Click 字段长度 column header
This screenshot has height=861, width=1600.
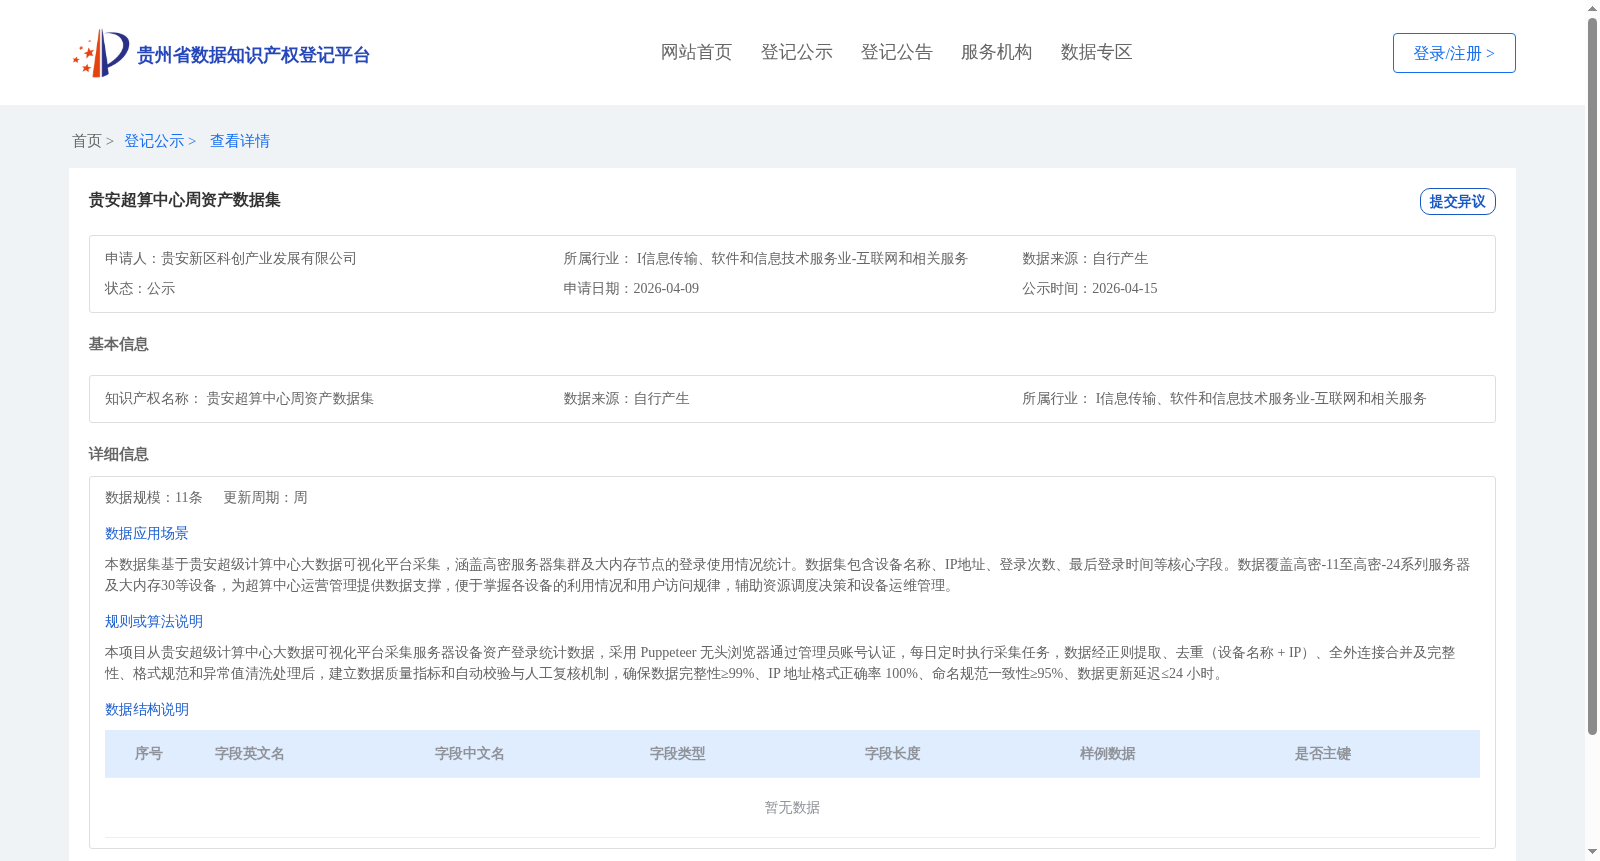pyautogui.click(x=893, y=753)
